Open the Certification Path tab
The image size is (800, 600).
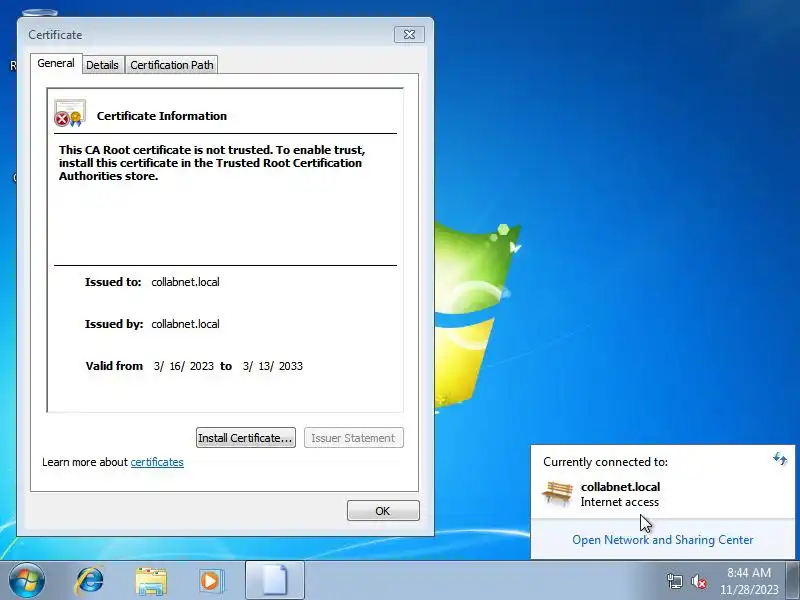pyautogui.click(x=171, y=65)
